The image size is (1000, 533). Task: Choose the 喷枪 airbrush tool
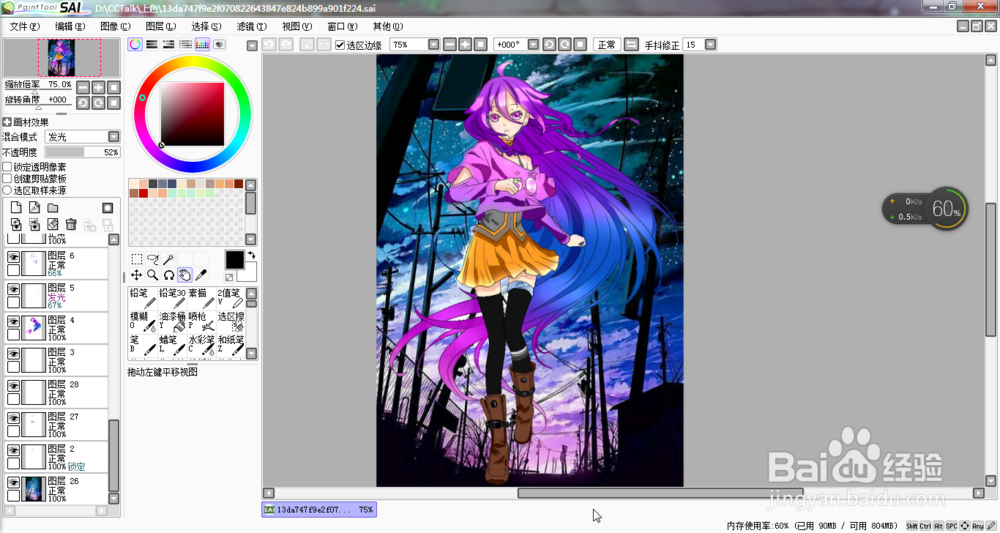(202, 321)
